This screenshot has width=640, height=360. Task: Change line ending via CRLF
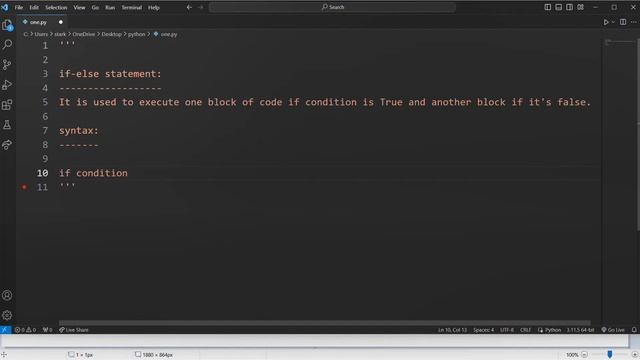[x=525, y=330]
